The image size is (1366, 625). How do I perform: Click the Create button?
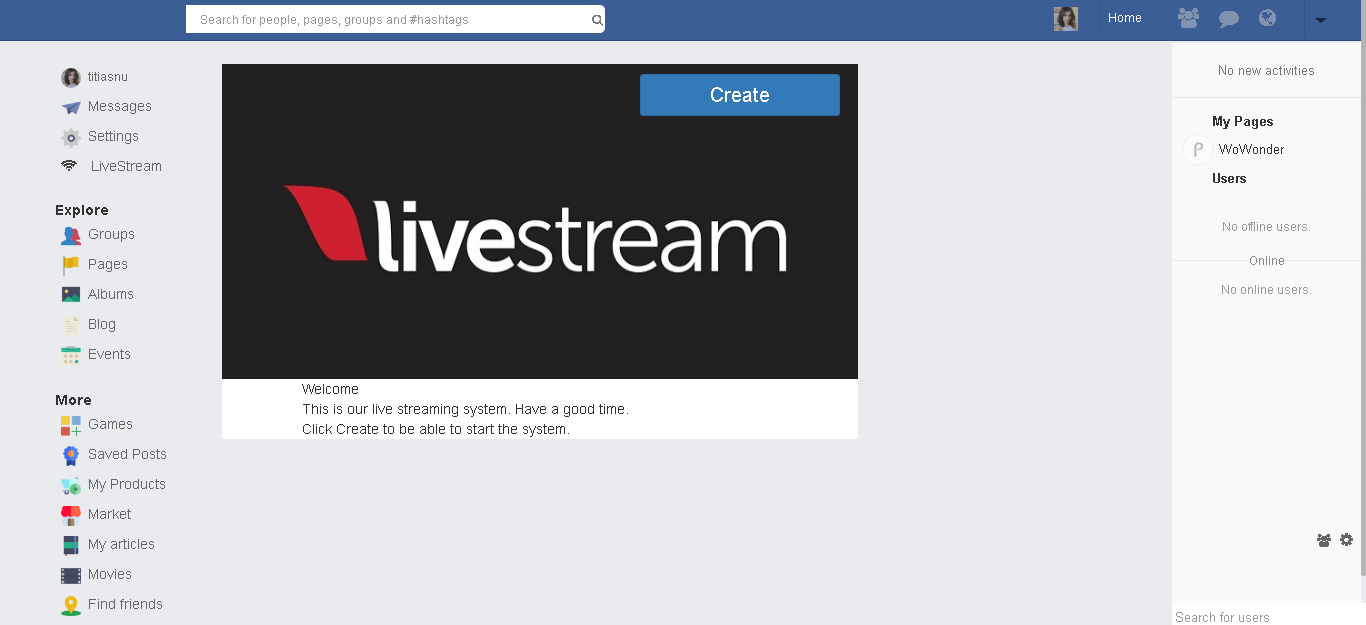(x=740, y=95)
